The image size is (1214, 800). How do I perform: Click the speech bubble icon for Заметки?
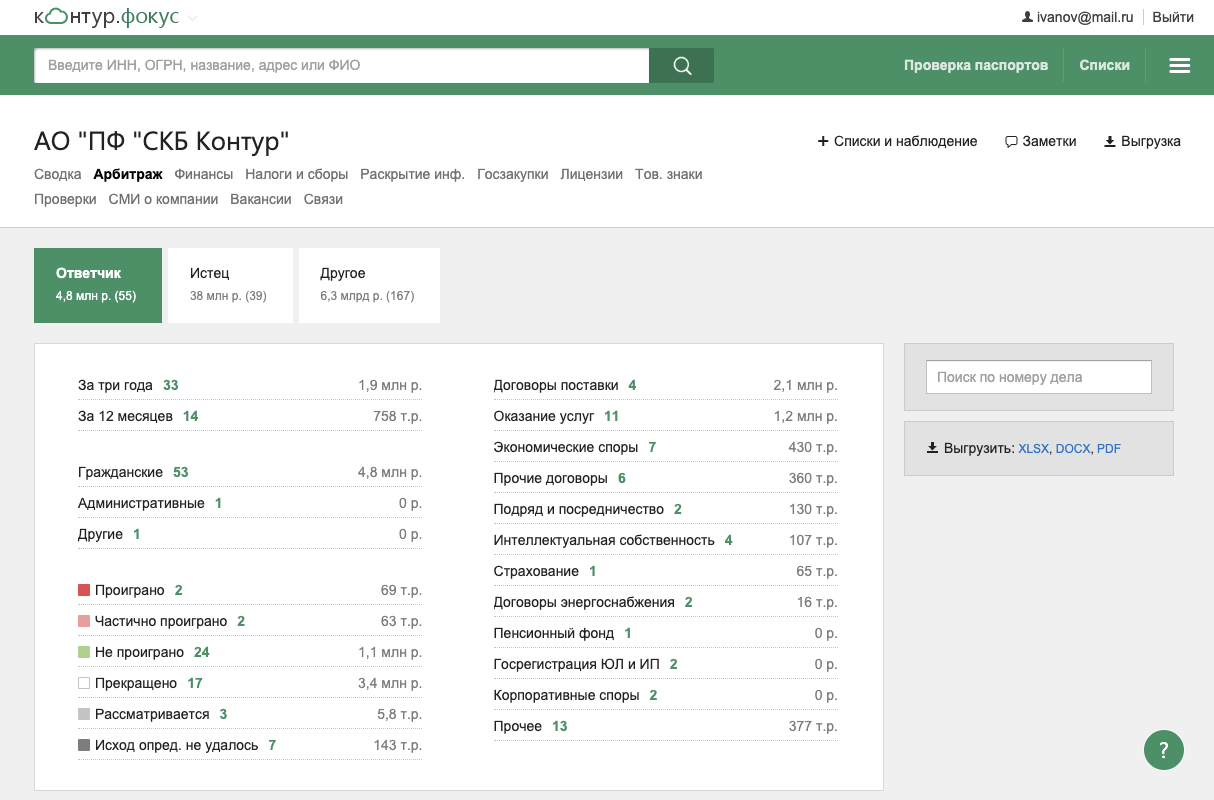[1011, 142]
